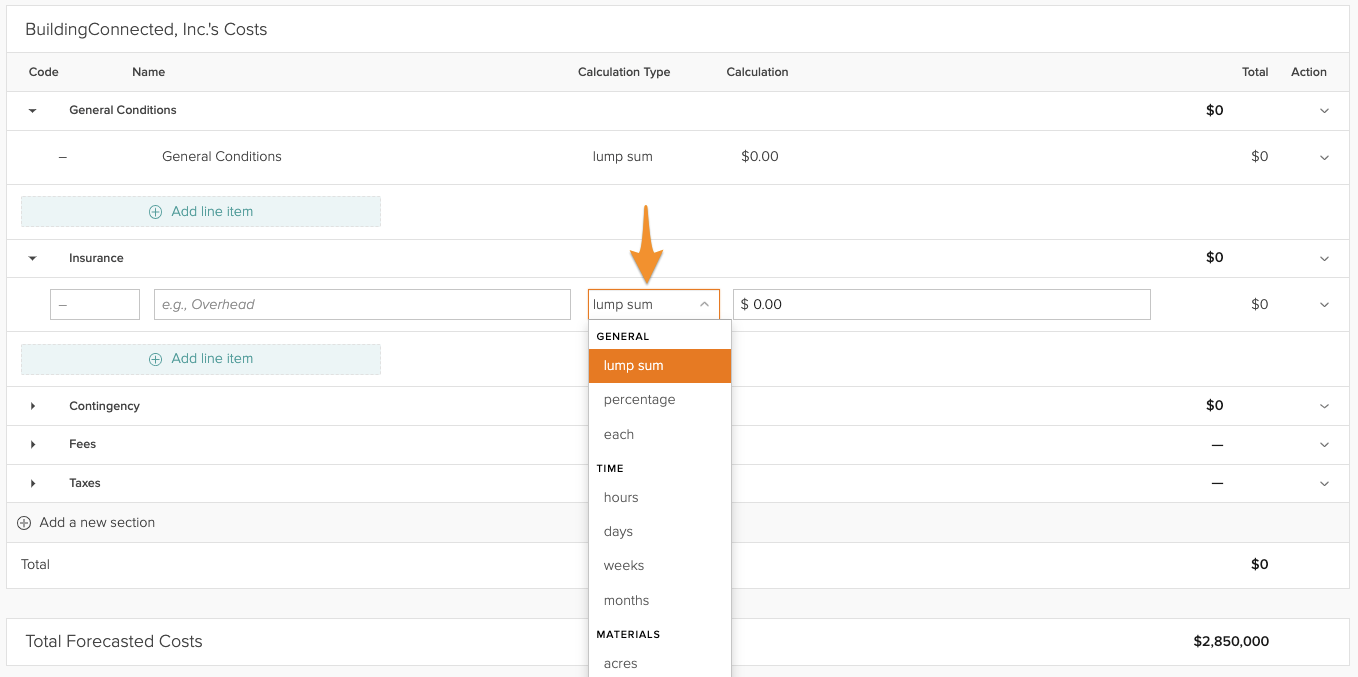Click Add line item under Insurance
Image resolution: width=1358 pixels, height=677 pixels.
(201, 359)
